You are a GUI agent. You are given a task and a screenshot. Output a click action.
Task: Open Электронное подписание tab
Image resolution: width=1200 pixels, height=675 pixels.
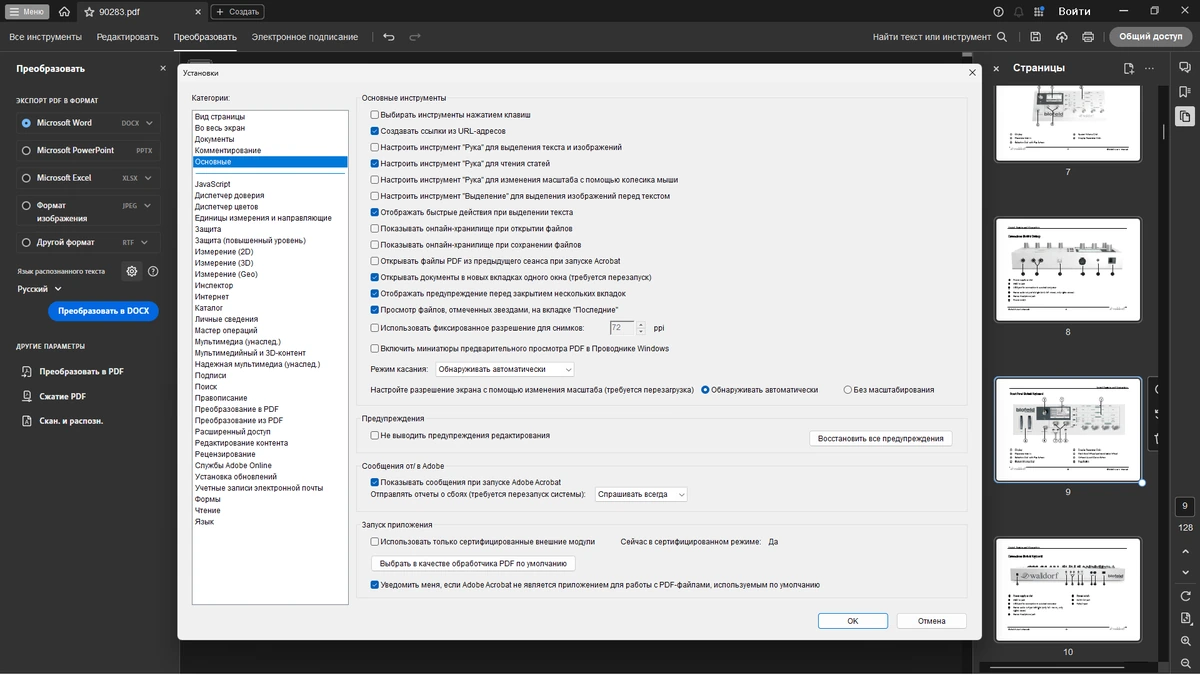click(x=304, y=37)
